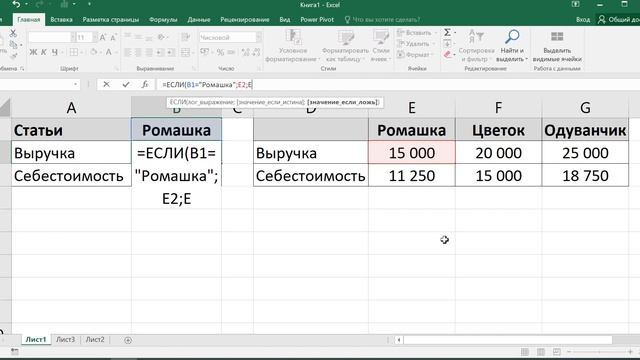Open the Вид tab
The width and height of the screenshot is (640, 360).
click(285, 20)
